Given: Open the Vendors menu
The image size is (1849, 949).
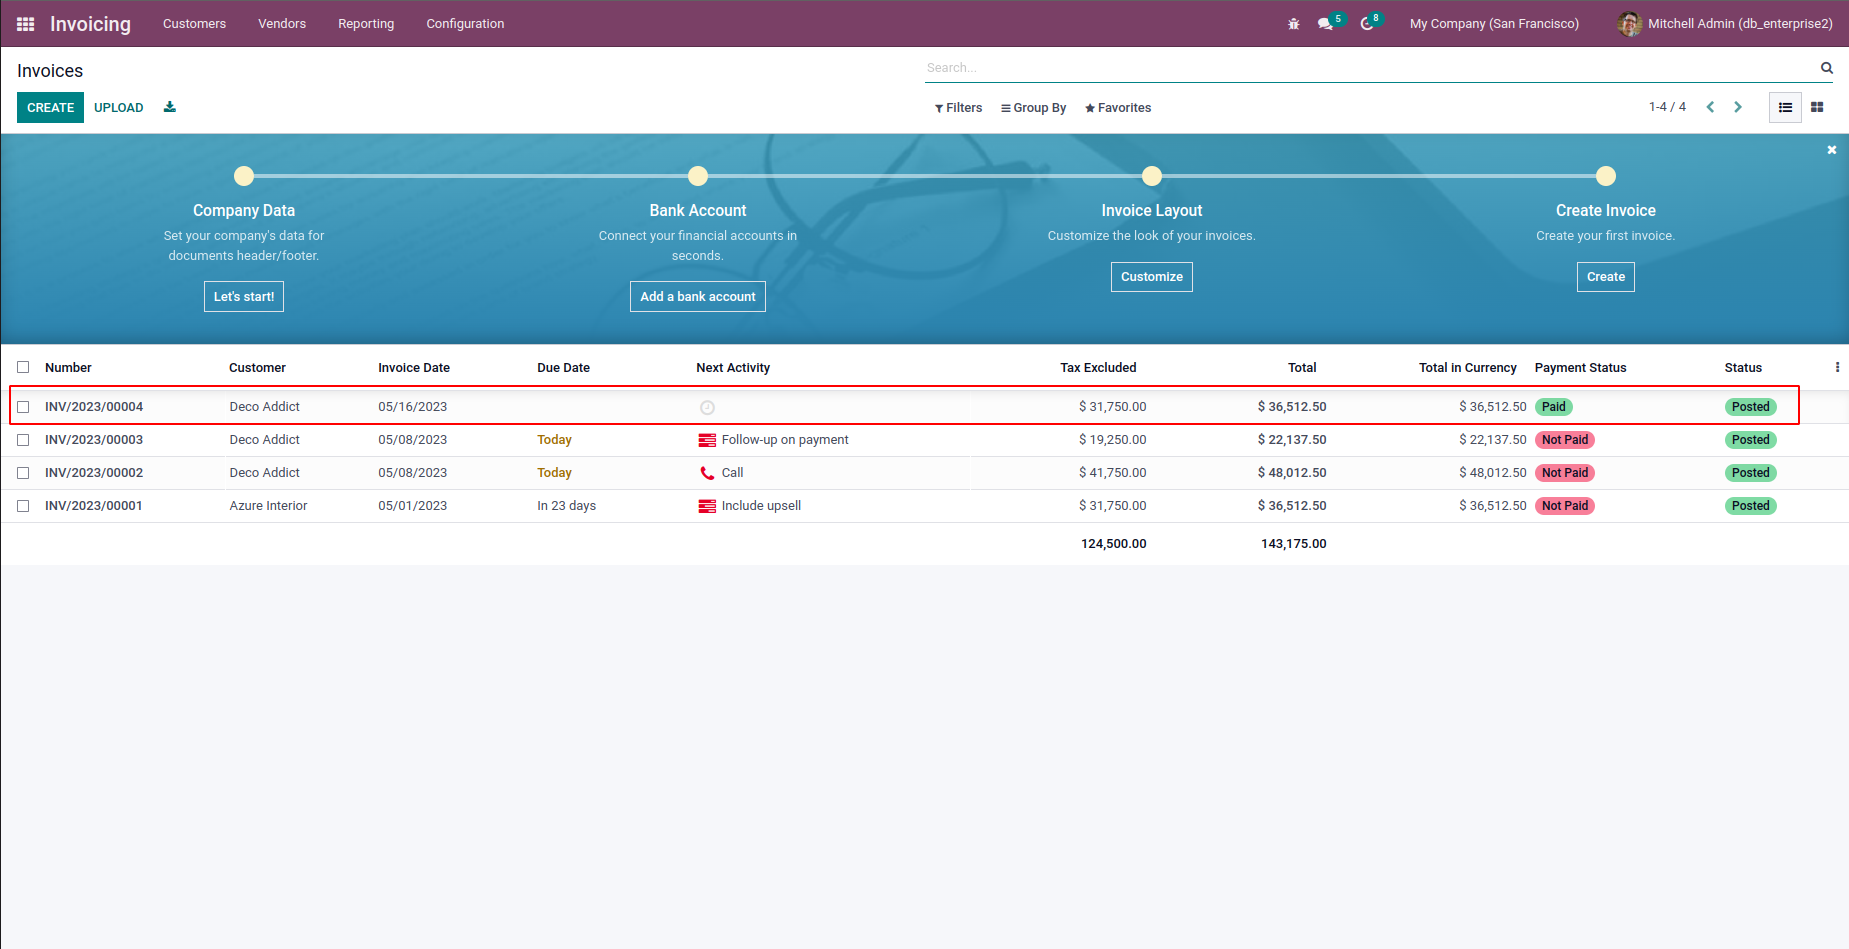Looking at the screenshot, I should (x=282, y=24).
